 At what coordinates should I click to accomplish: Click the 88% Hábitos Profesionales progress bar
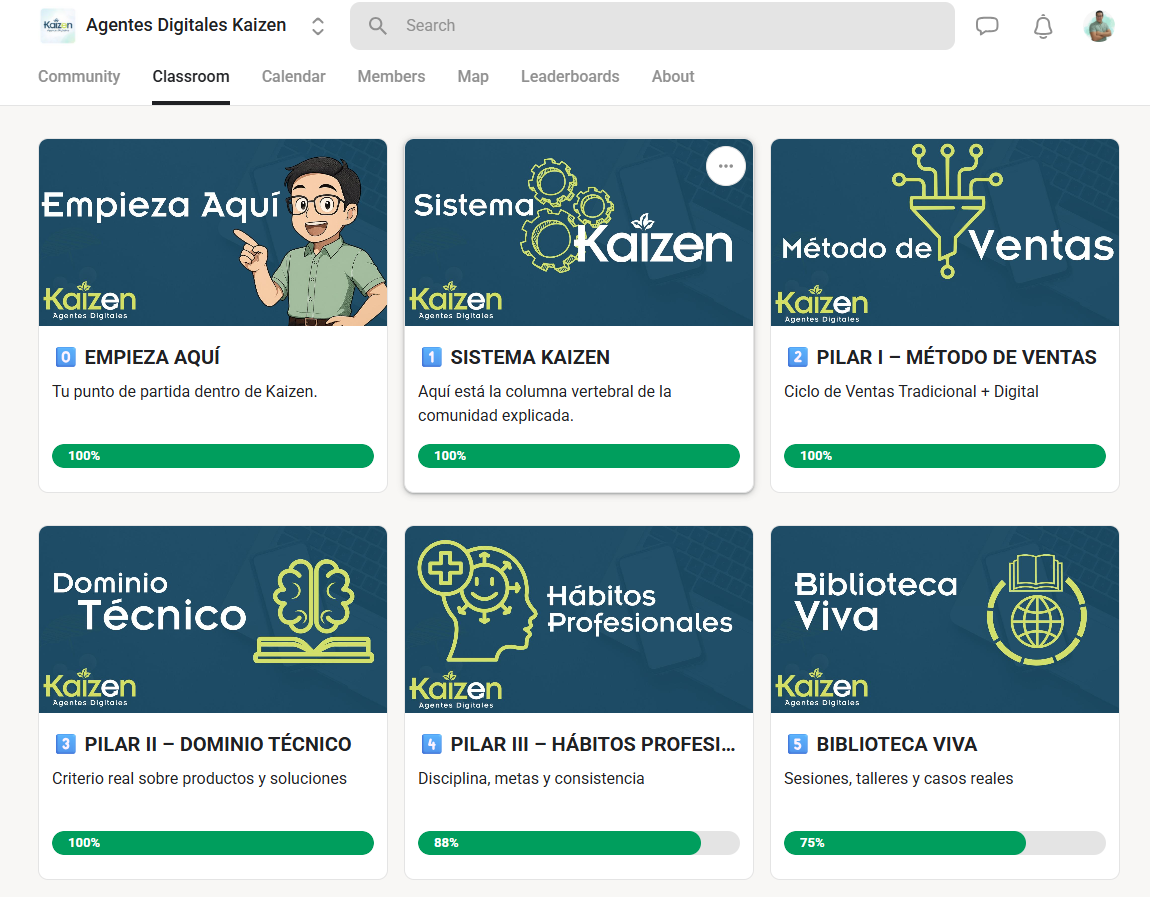pyautogui.click(x=579, y=843)
